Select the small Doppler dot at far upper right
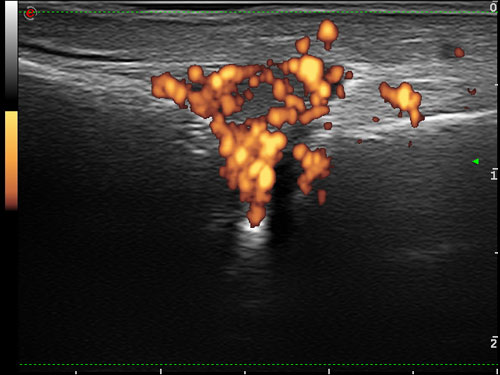This screenshot has width=500, height=375. tap(459, 52)
